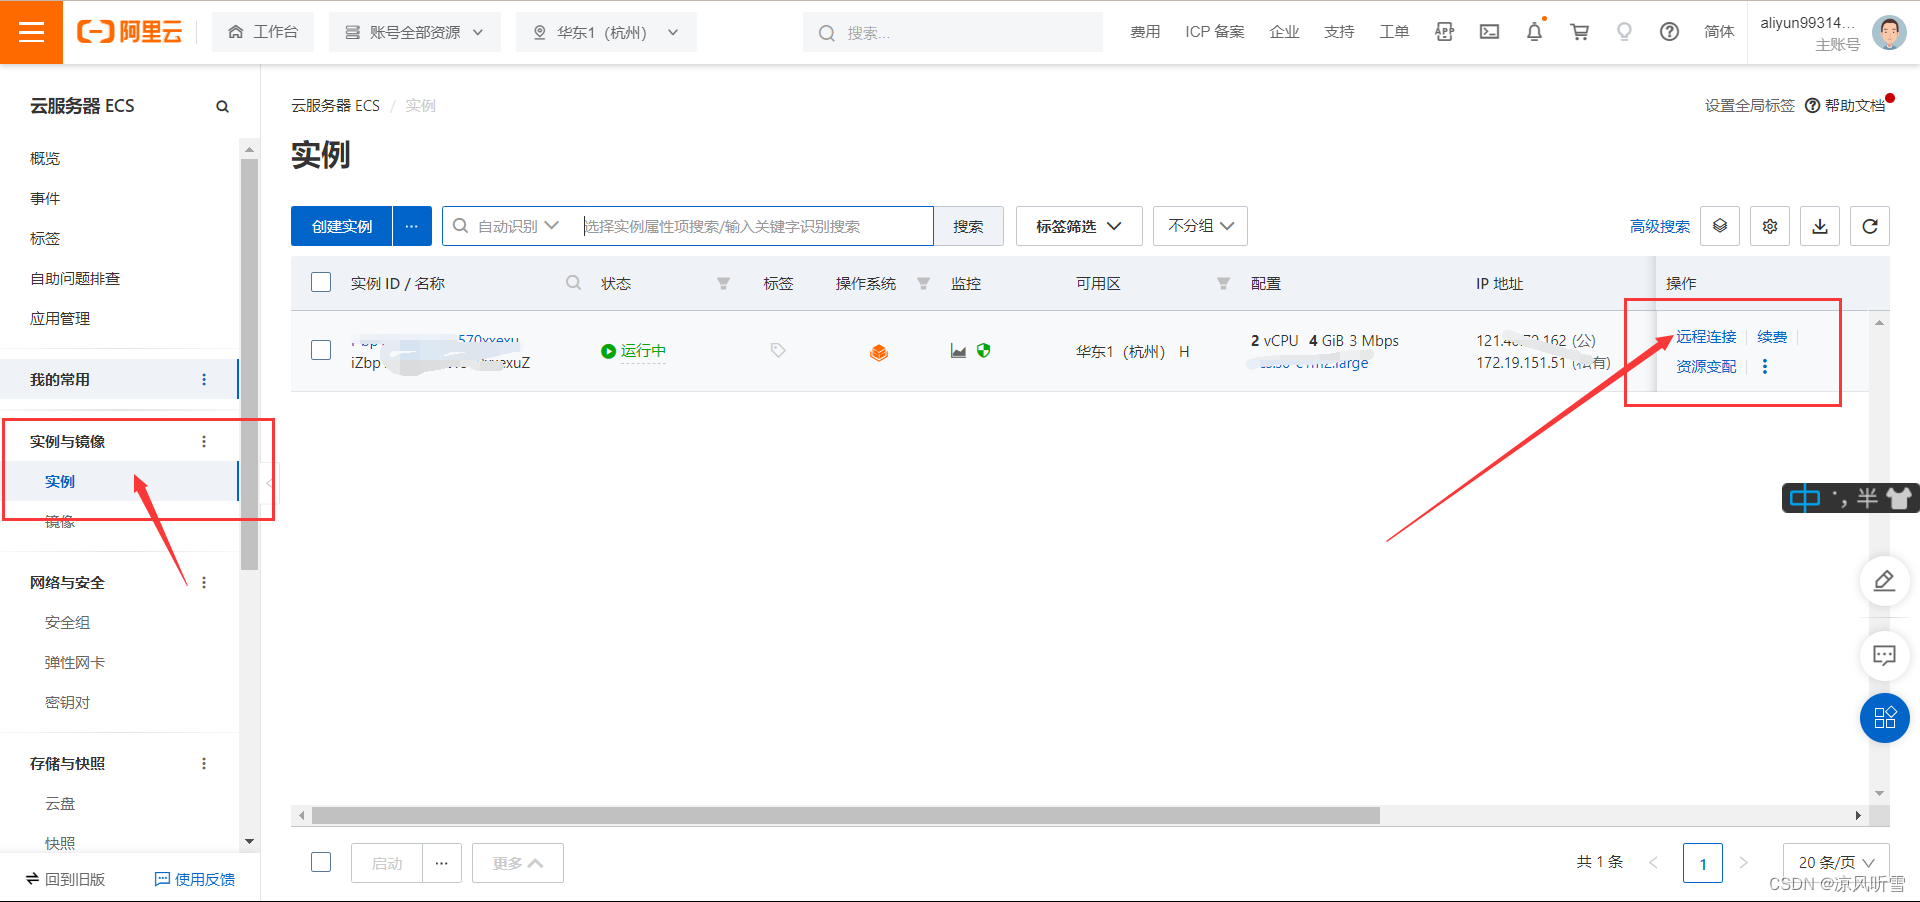This screenshot has height=902, width=1920.
Task: Filter by 可用区 column funnel icon
Action: (x=1223, y=283)
